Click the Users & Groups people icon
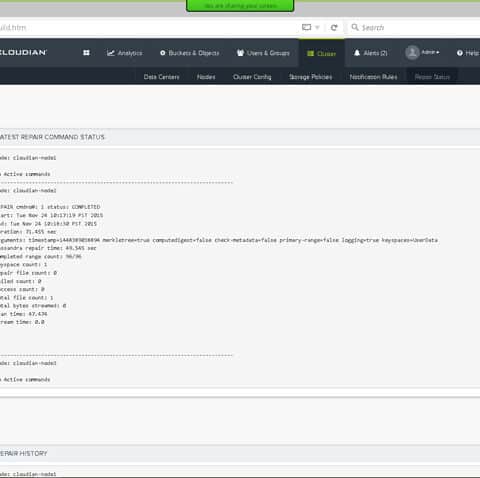 pyautogui.click(x=240, y=53)
